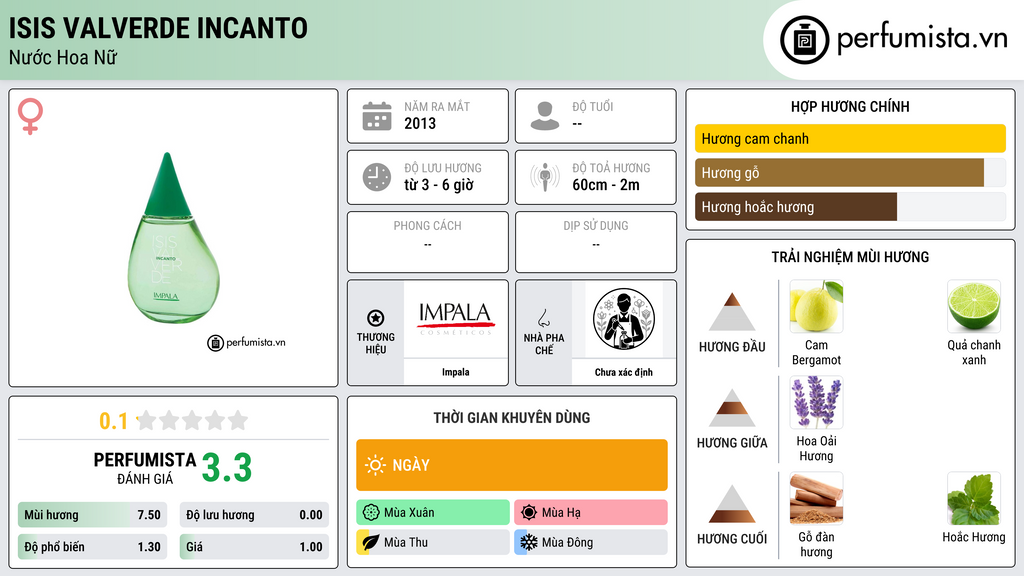This screenshot has height=576, width=1024.
Task: Click the perfumista.vn bottle logo icon
Action: [804, 40]
